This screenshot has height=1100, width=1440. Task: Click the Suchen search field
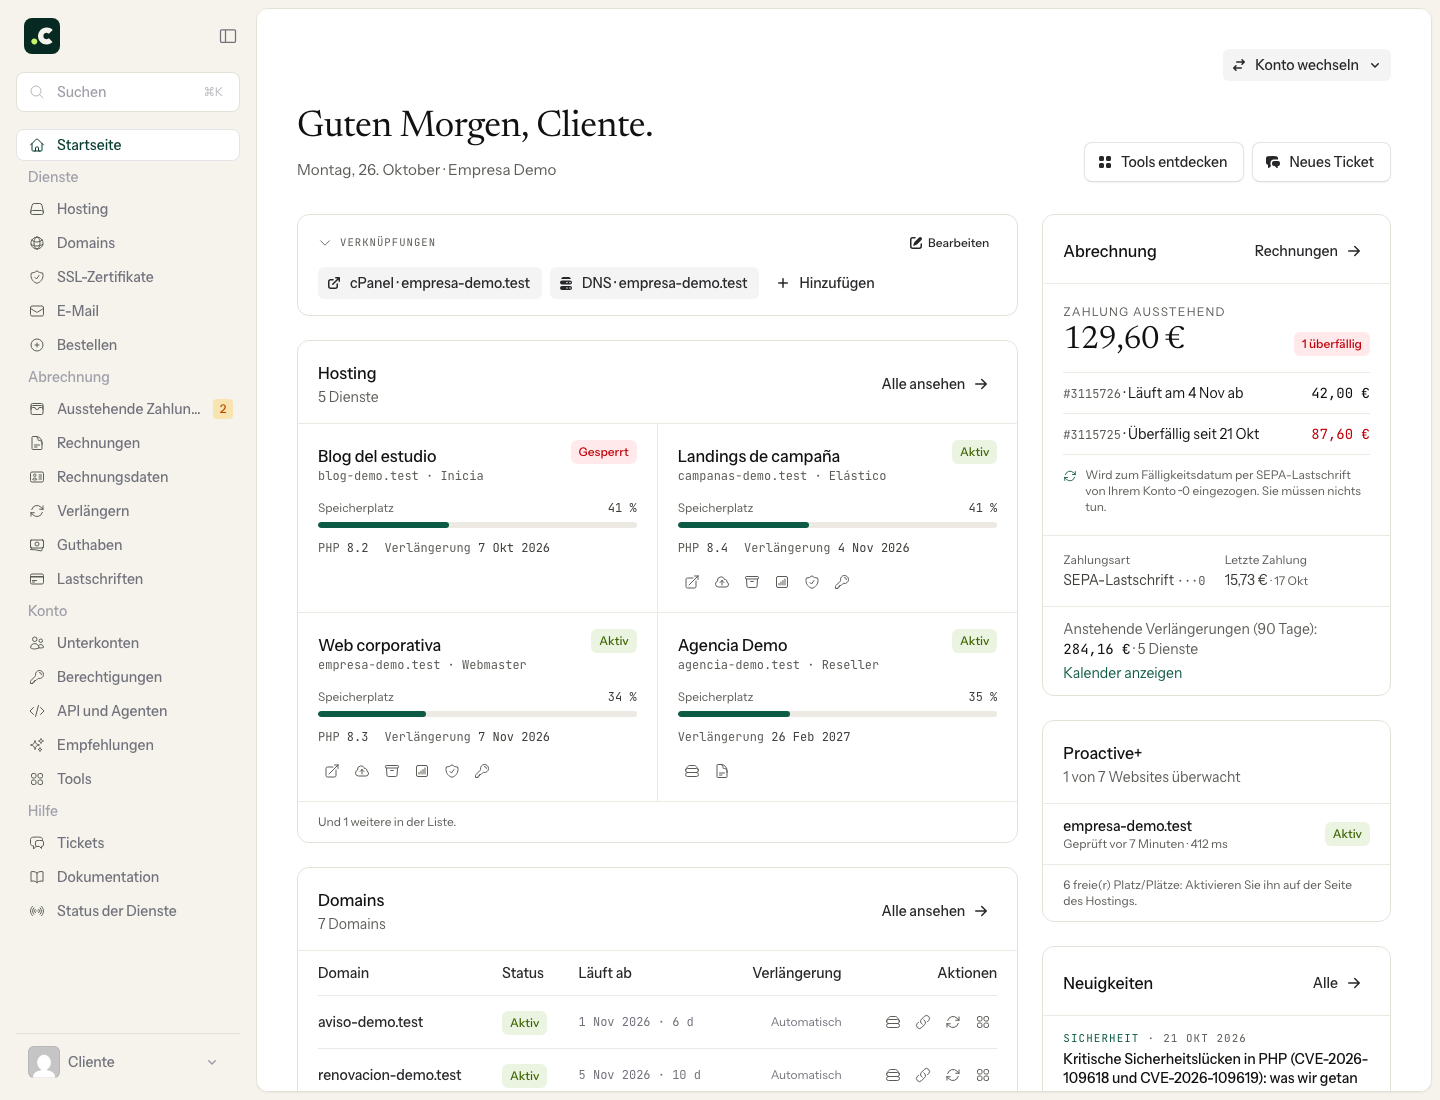click(128, 92)
